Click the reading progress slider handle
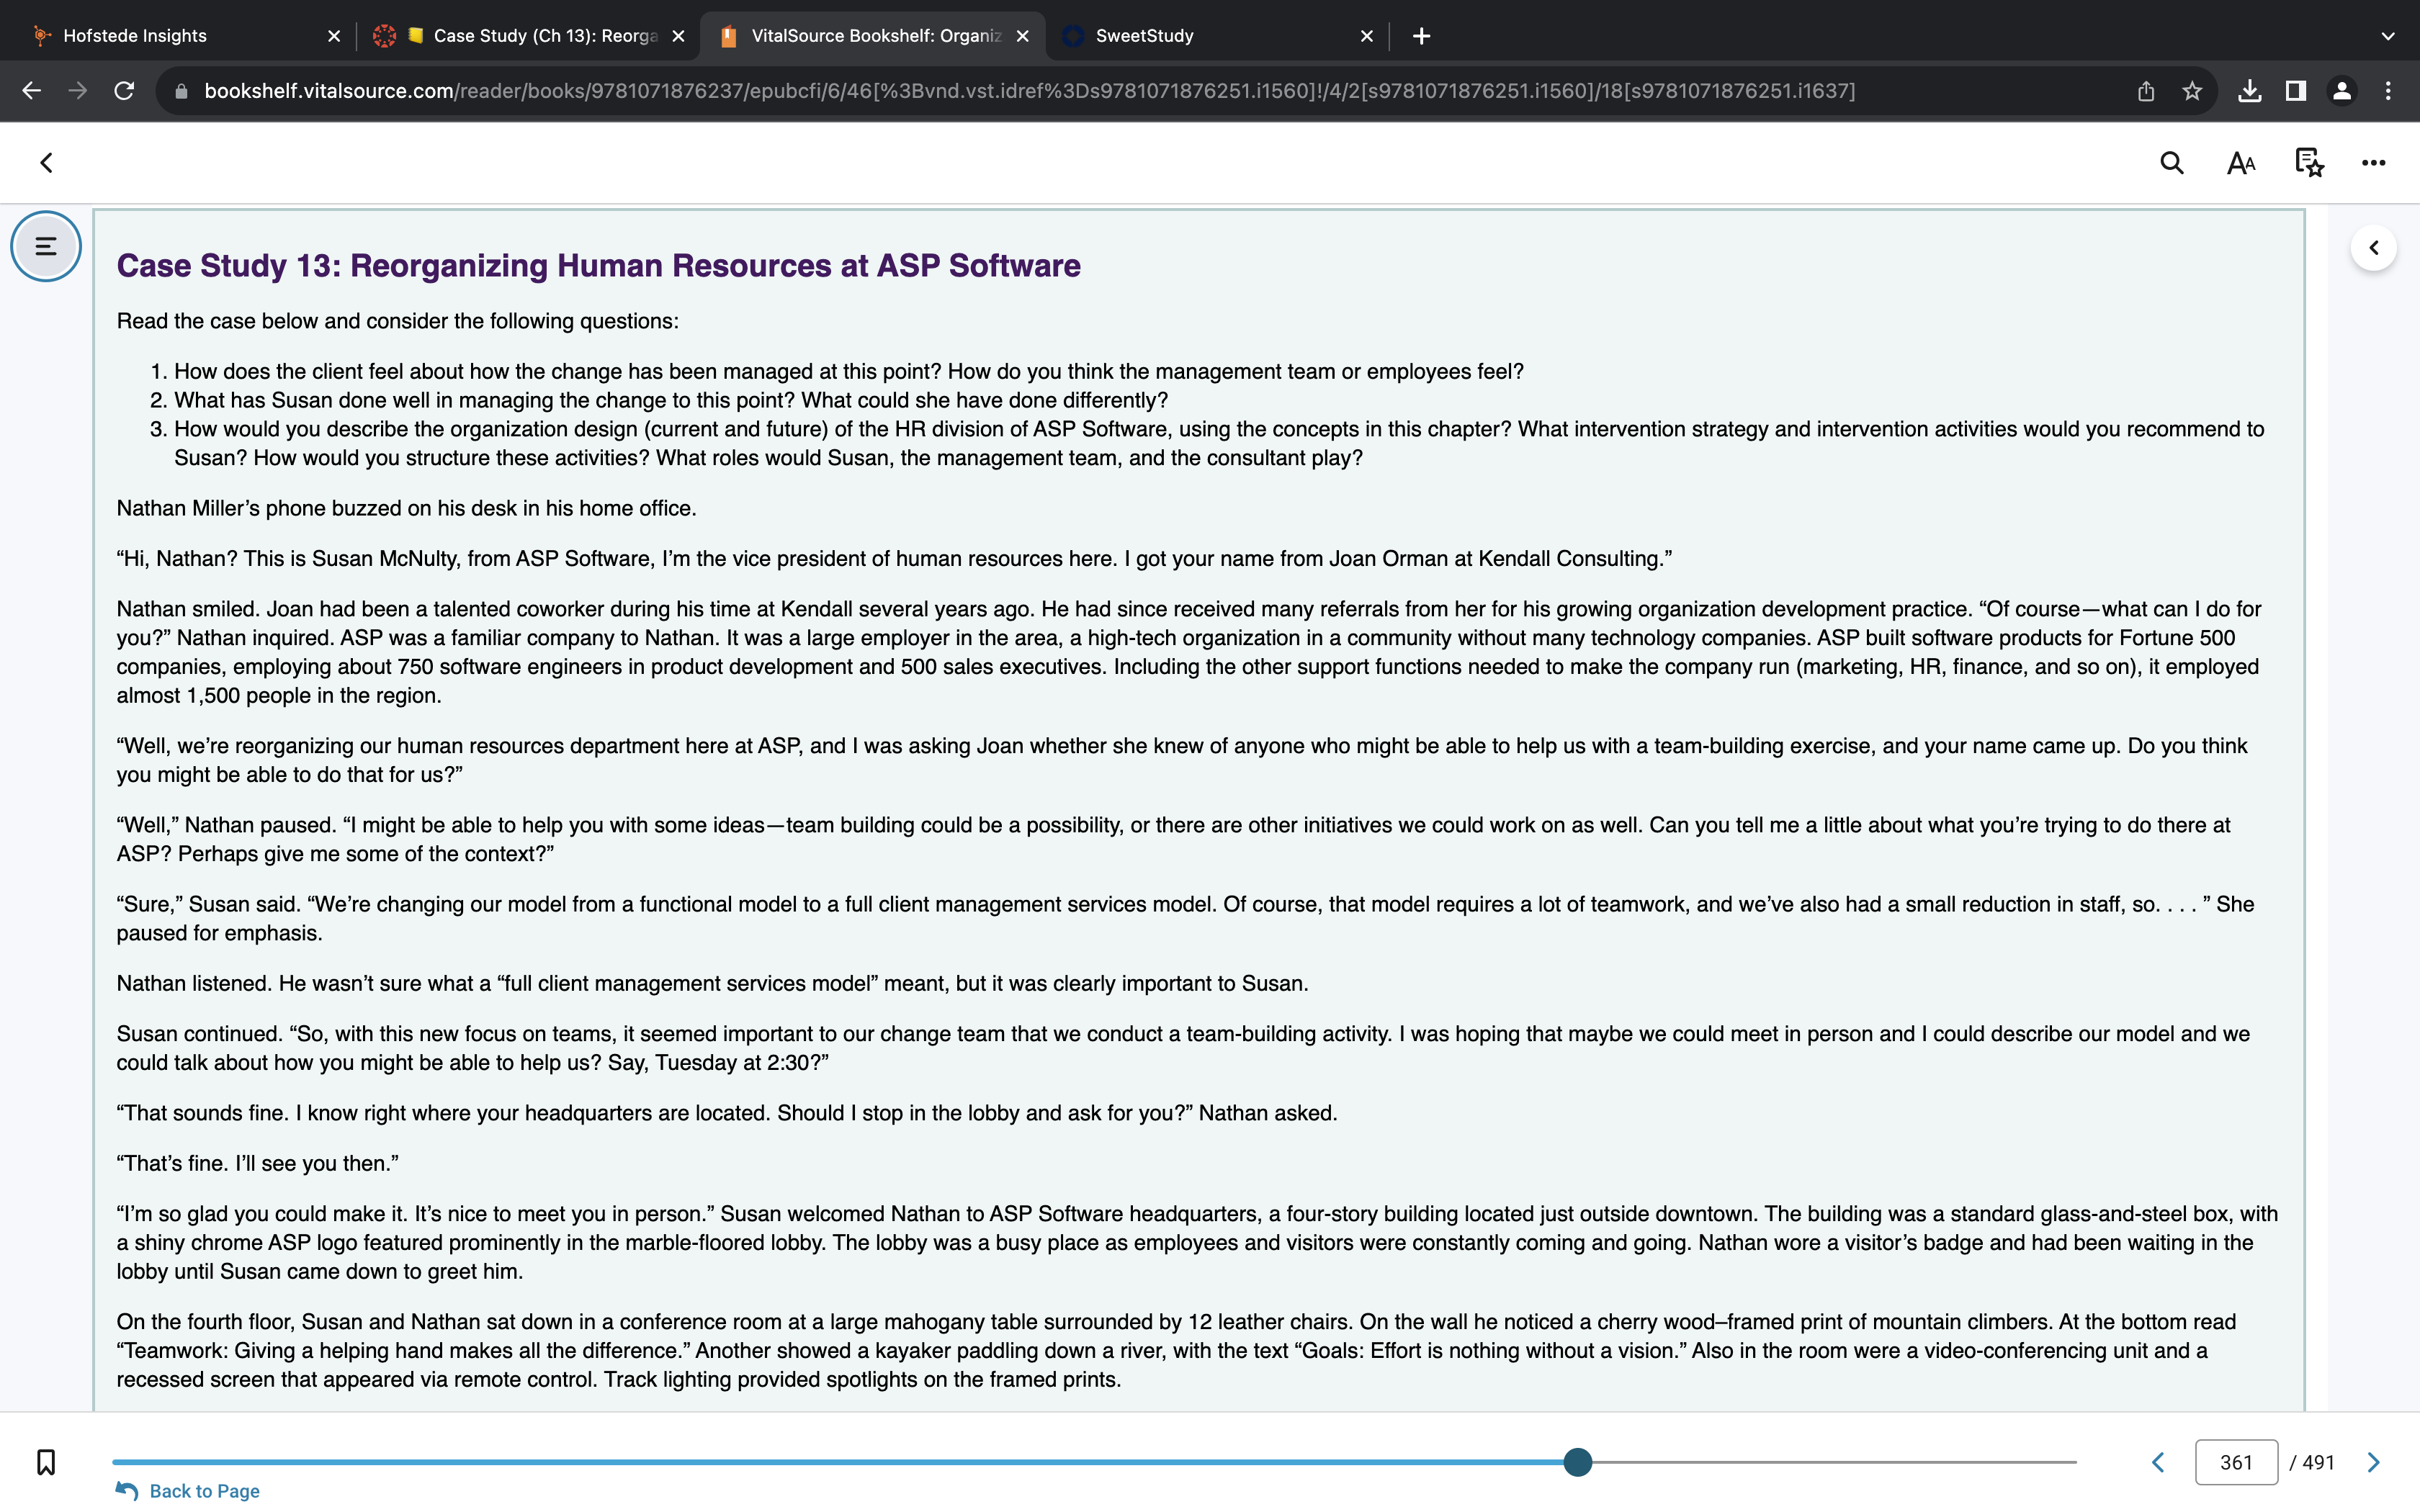 (1577, 1462)
